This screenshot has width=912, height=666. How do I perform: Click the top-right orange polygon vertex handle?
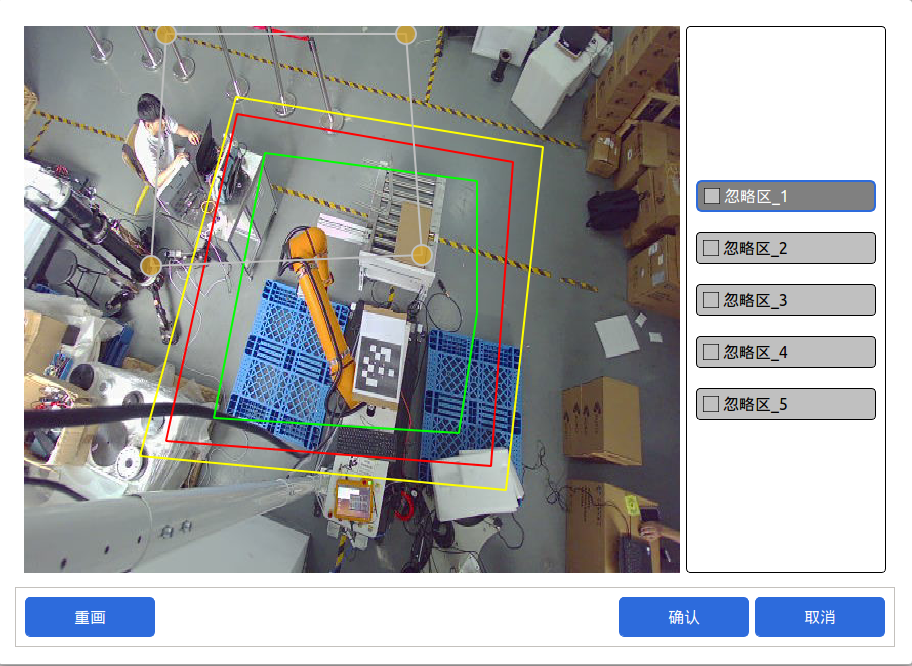pyautogui.click(x=405, y=34)
